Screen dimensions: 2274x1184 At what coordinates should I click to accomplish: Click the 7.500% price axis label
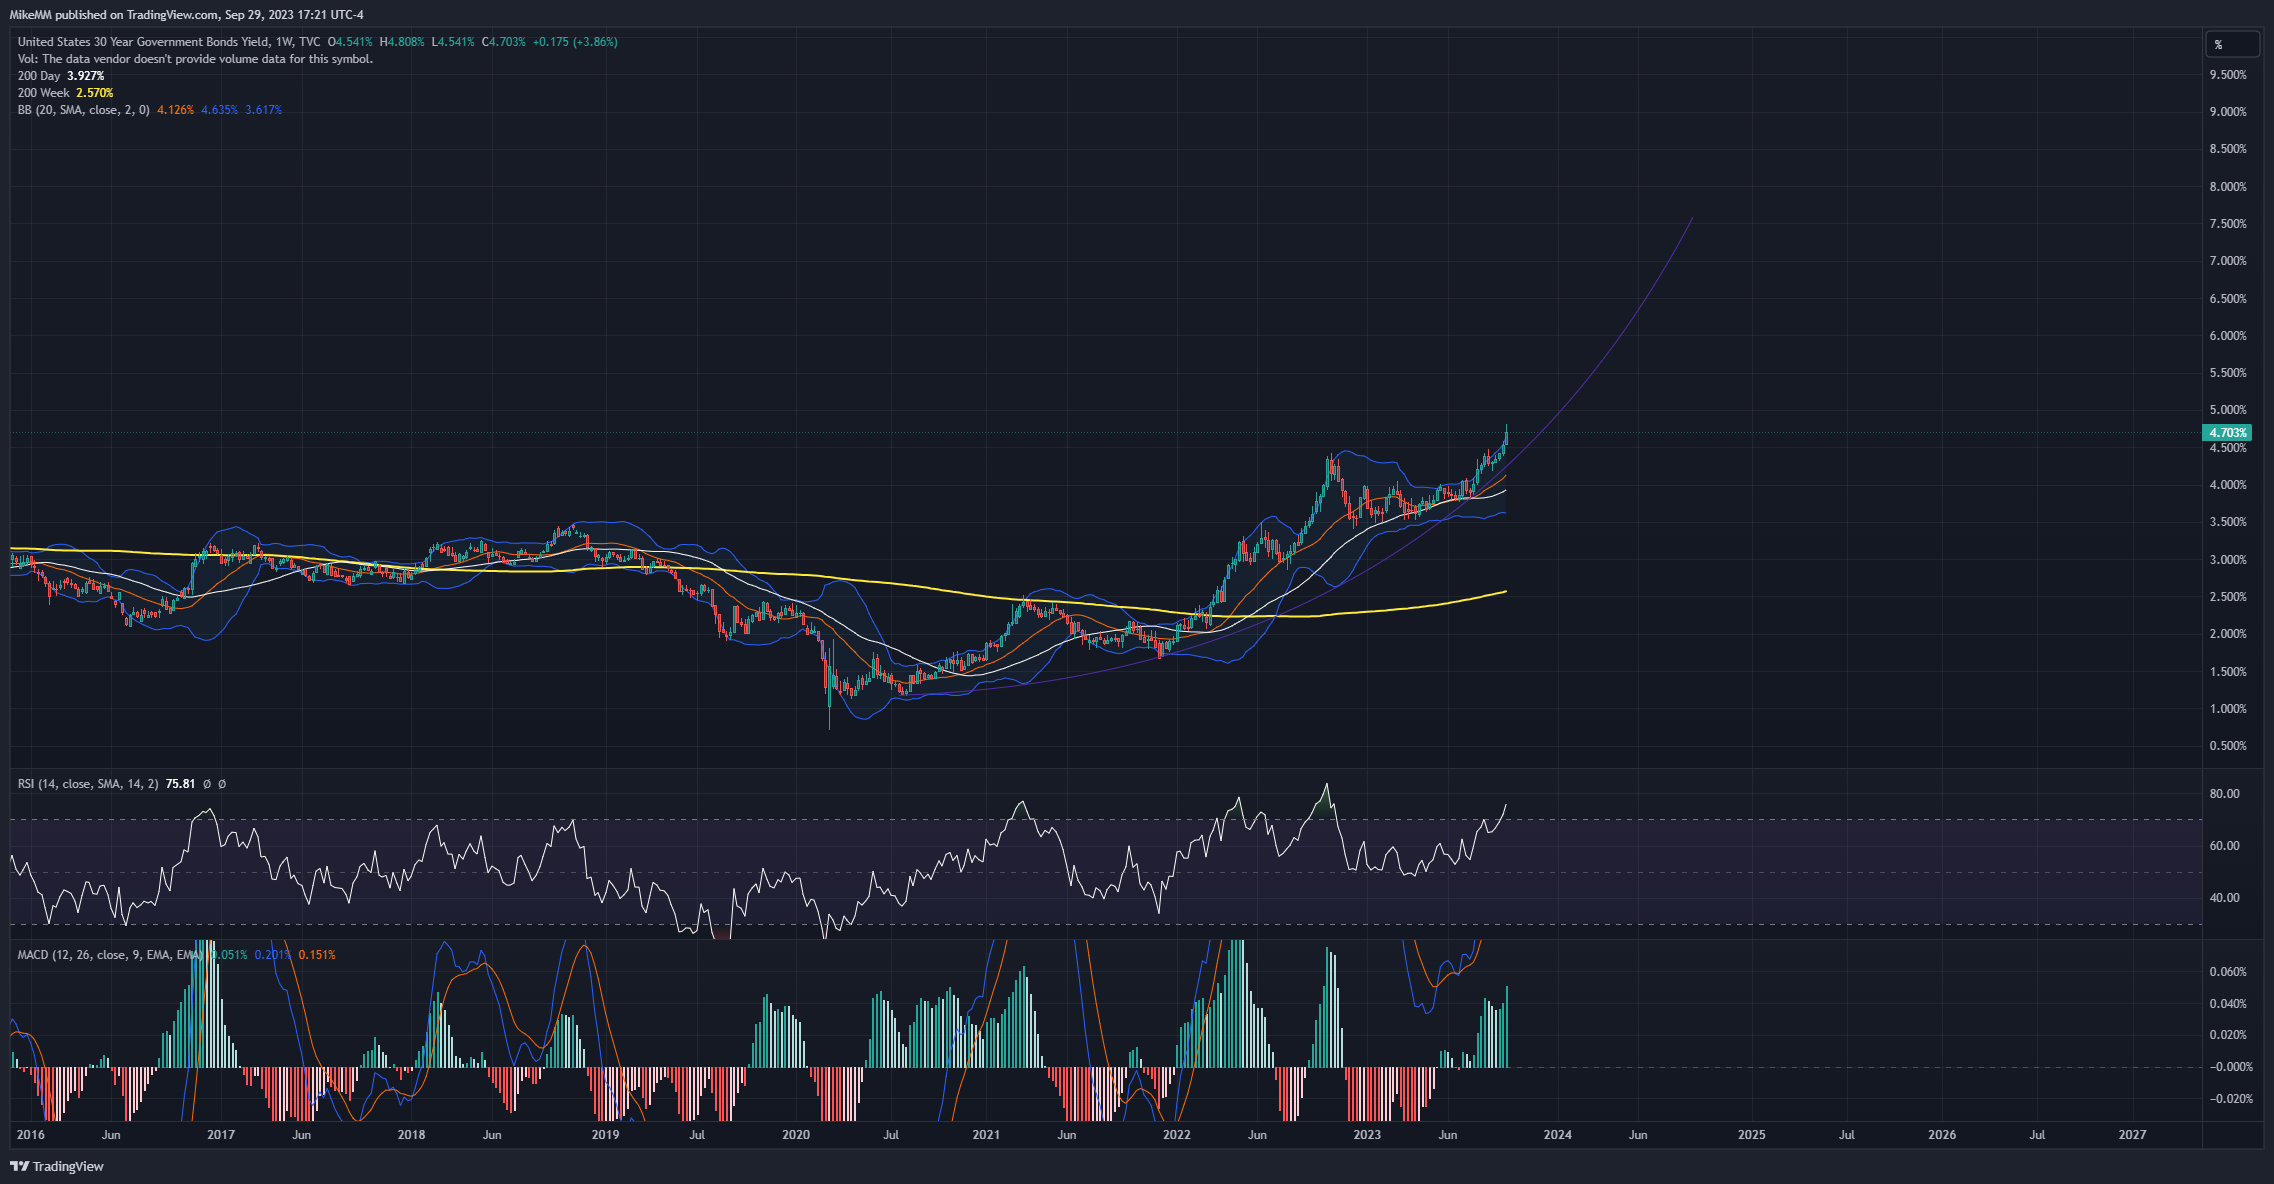point(2228,224)
